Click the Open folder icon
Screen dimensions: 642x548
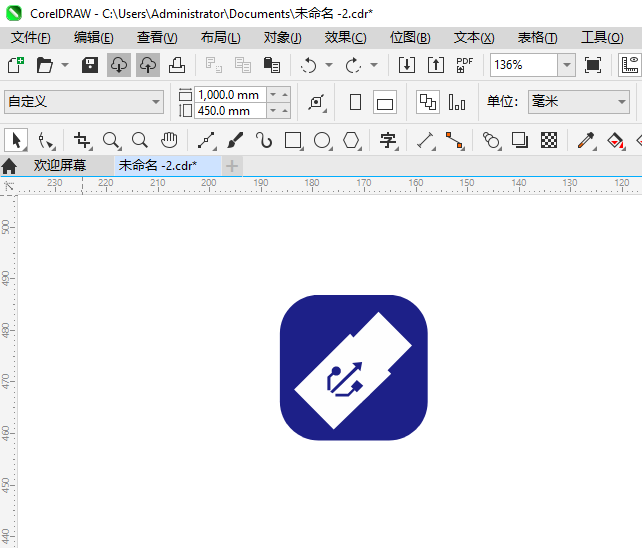pos(45,65)
